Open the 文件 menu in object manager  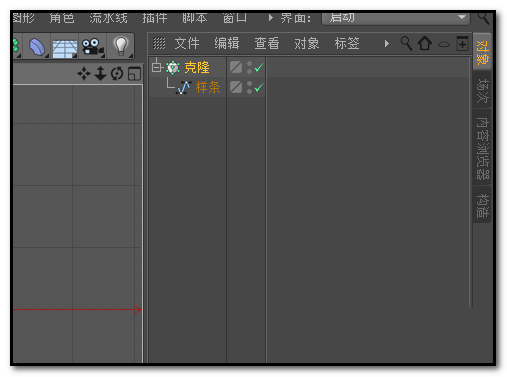pyautogui.click(x=187, y=43)
